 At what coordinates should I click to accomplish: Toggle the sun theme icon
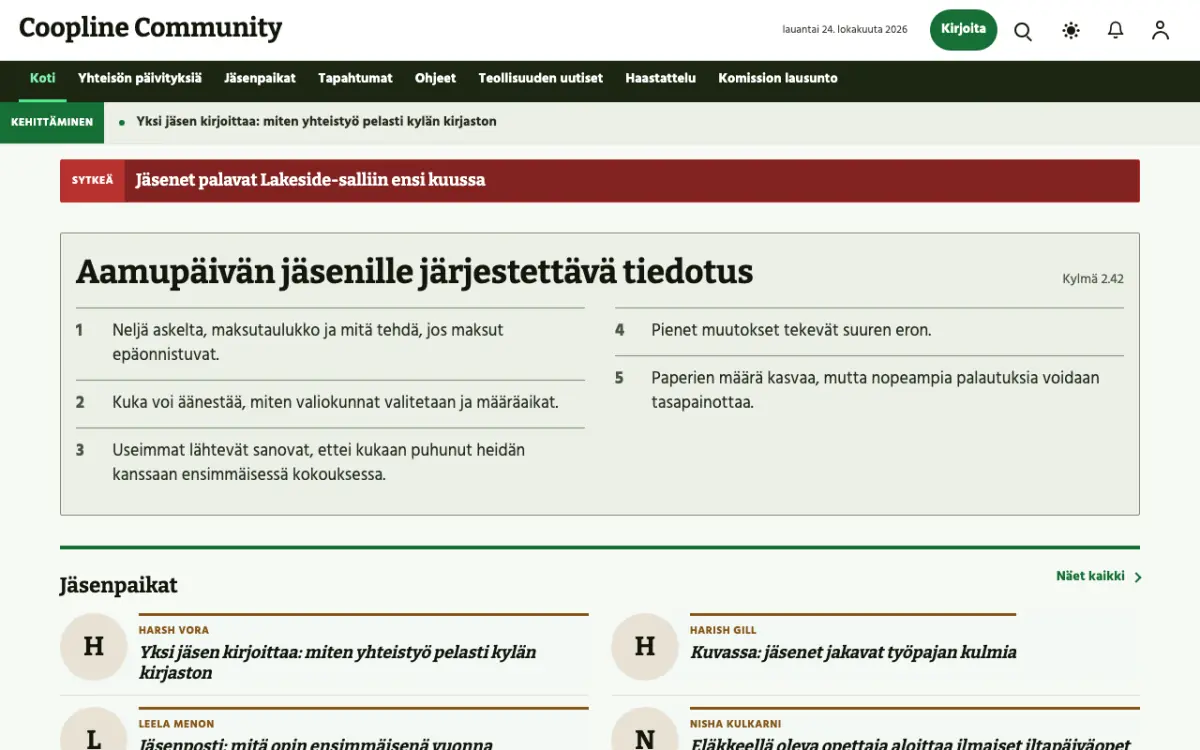[1071, 31]
